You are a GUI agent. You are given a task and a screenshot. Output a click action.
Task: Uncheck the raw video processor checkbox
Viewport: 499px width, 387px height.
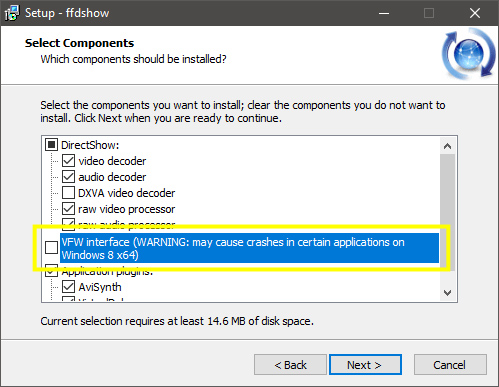point(68,209)
